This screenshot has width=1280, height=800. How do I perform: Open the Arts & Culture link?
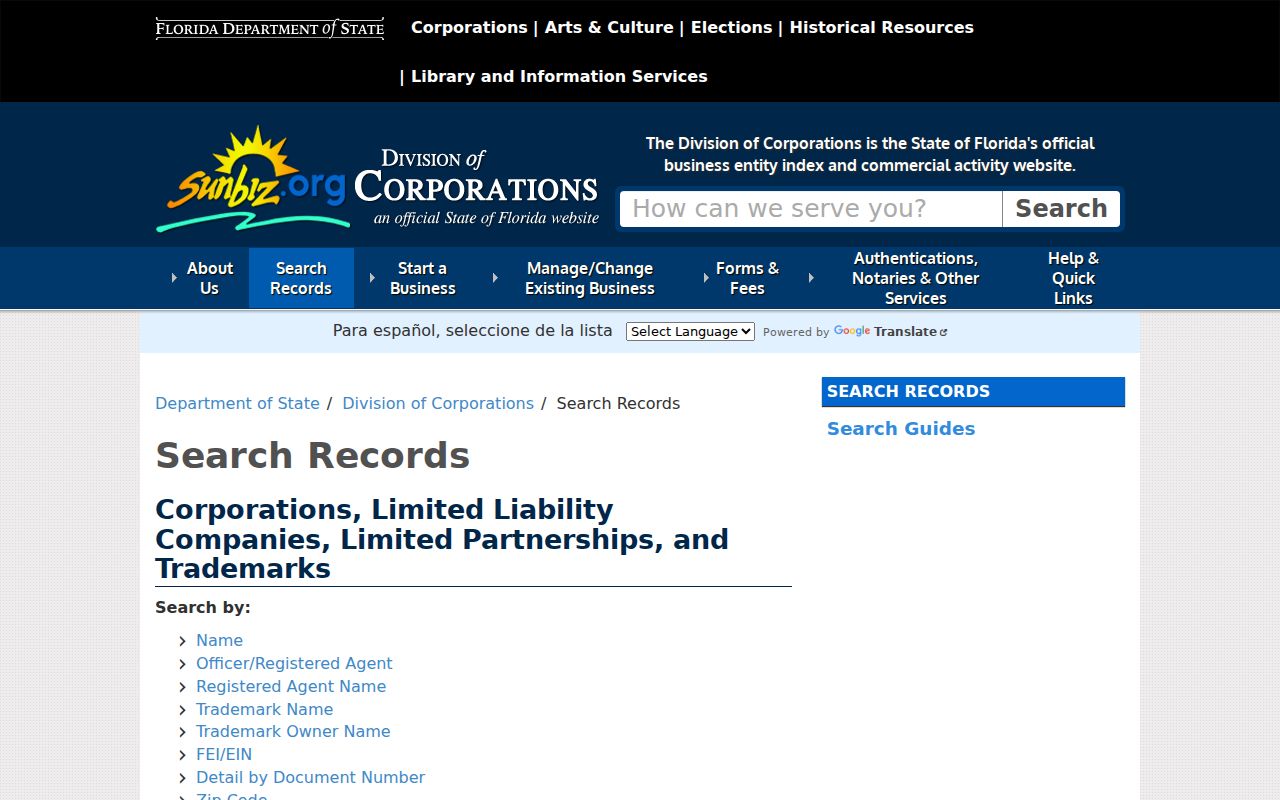[609, 27]
